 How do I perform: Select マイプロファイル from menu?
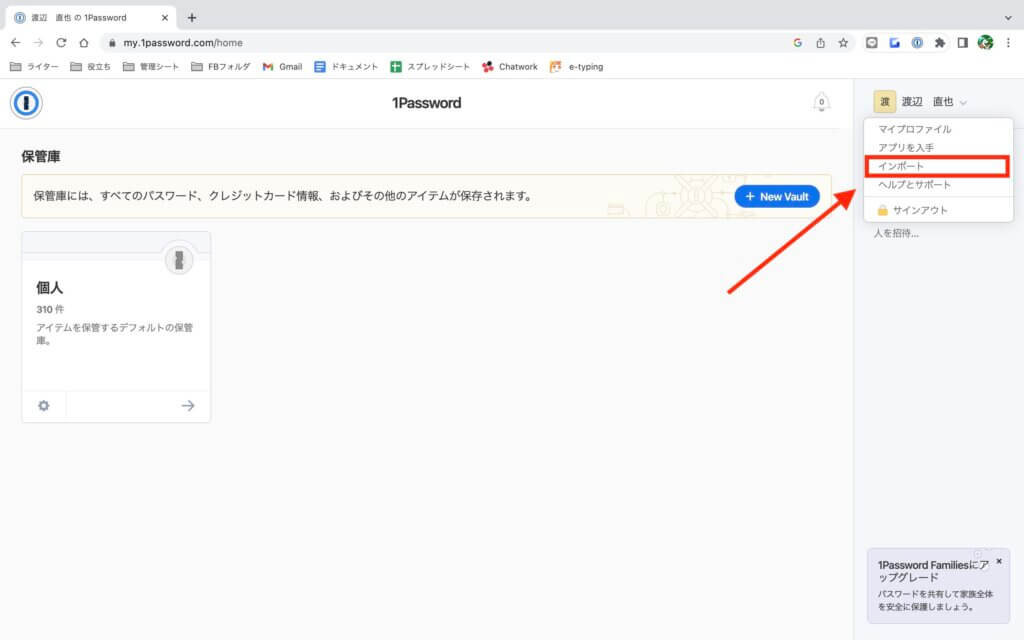(938, 129)
